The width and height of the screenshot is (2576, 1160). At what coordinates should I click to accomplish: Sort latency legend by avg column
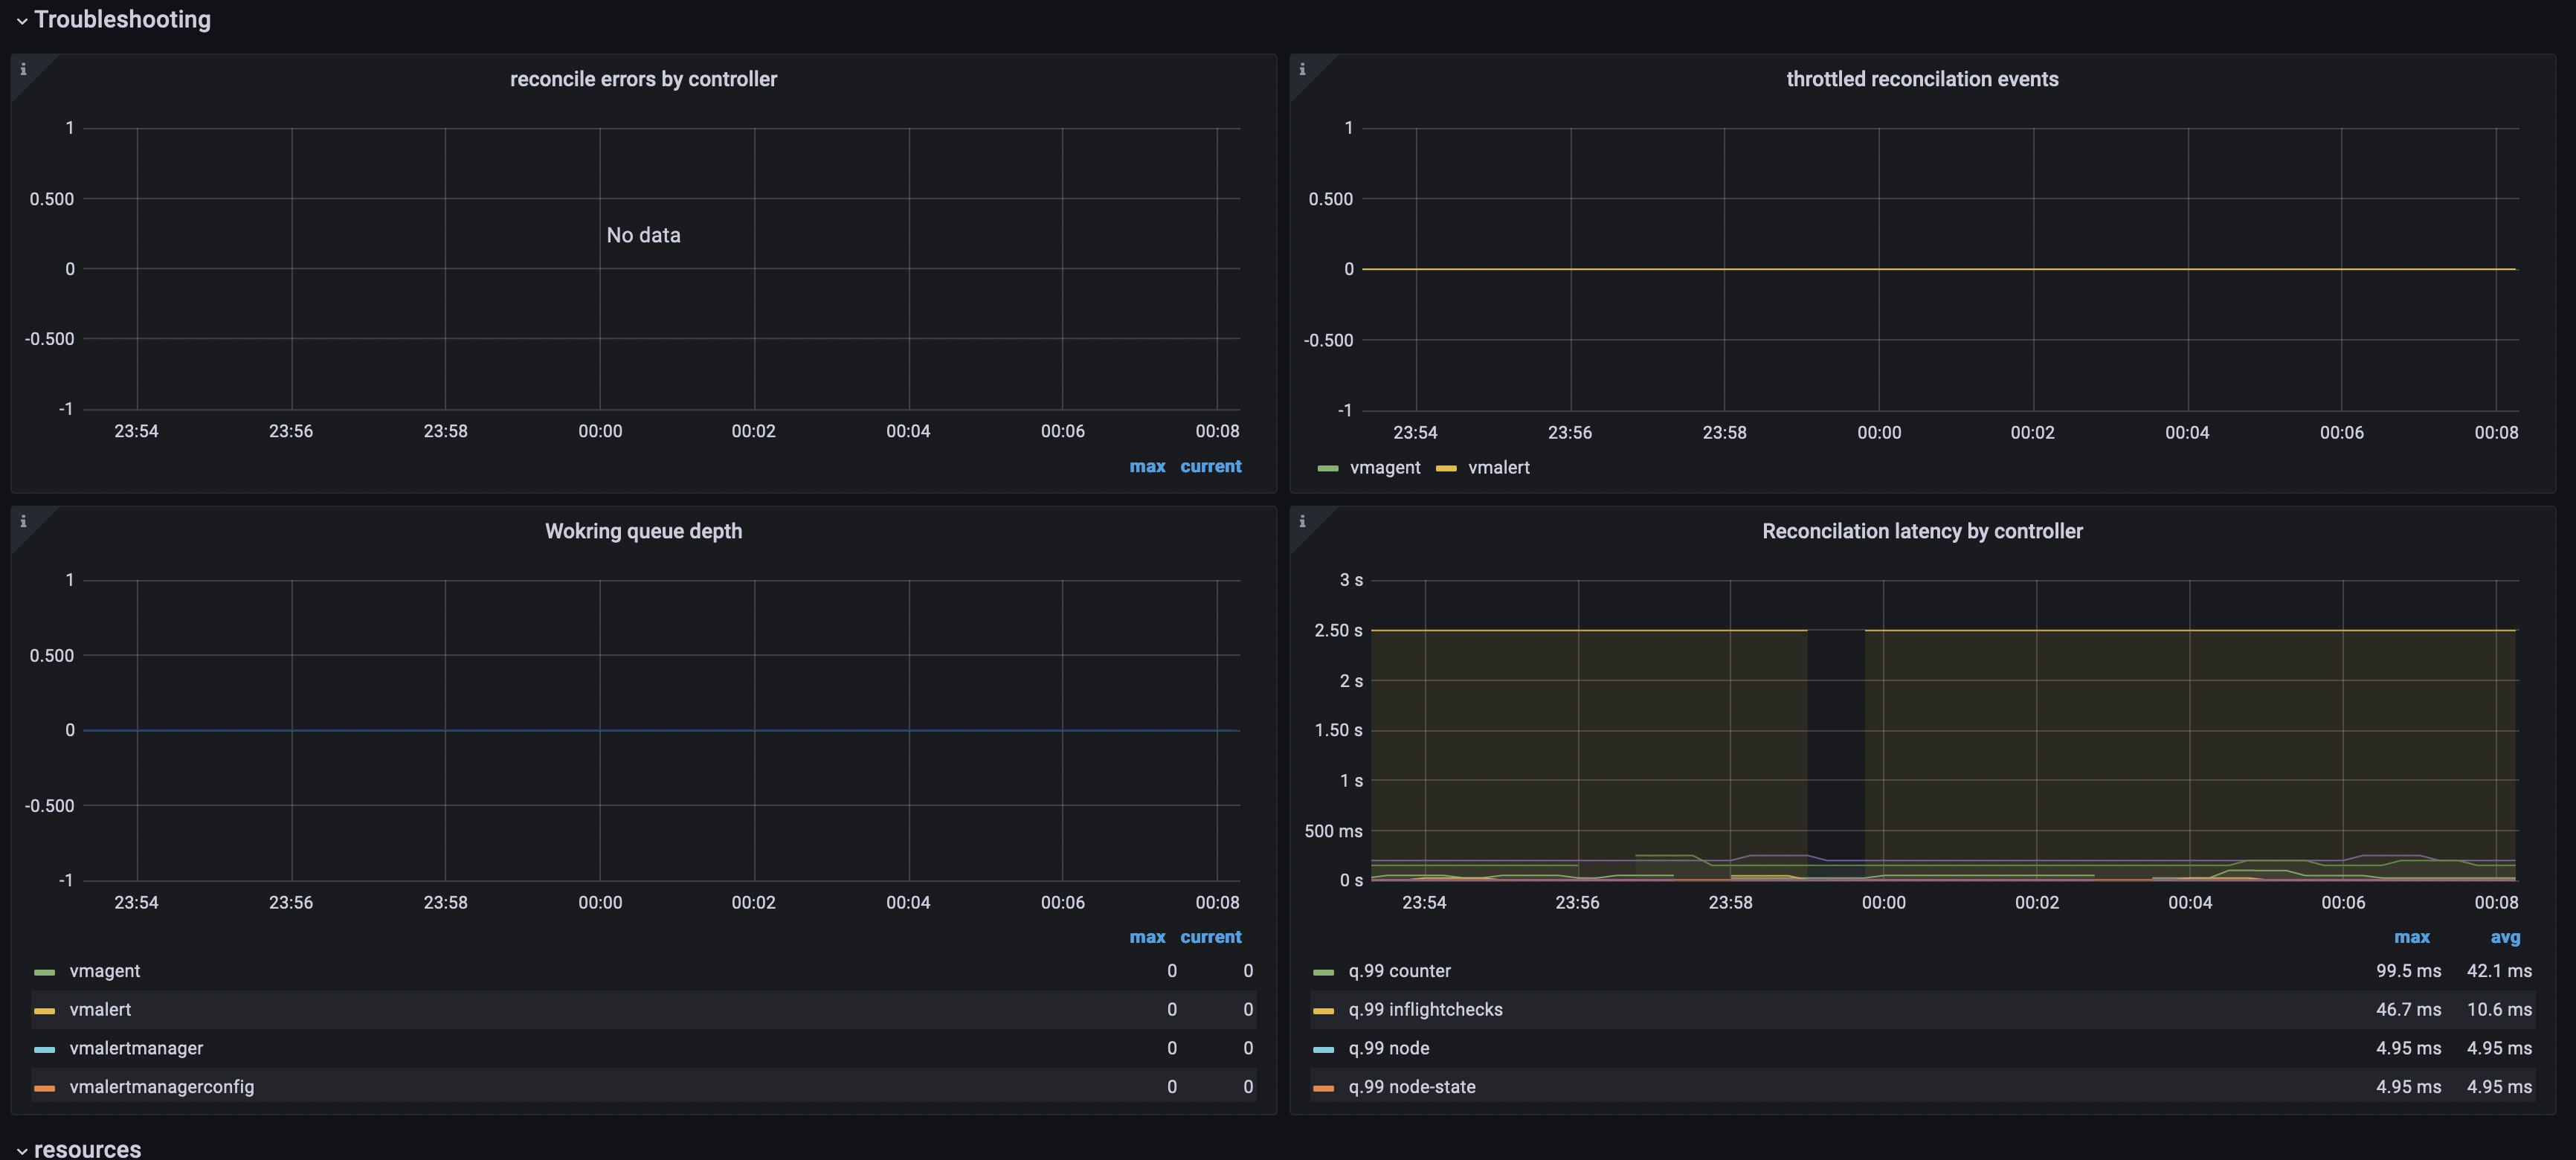[x=2504, y=937]
